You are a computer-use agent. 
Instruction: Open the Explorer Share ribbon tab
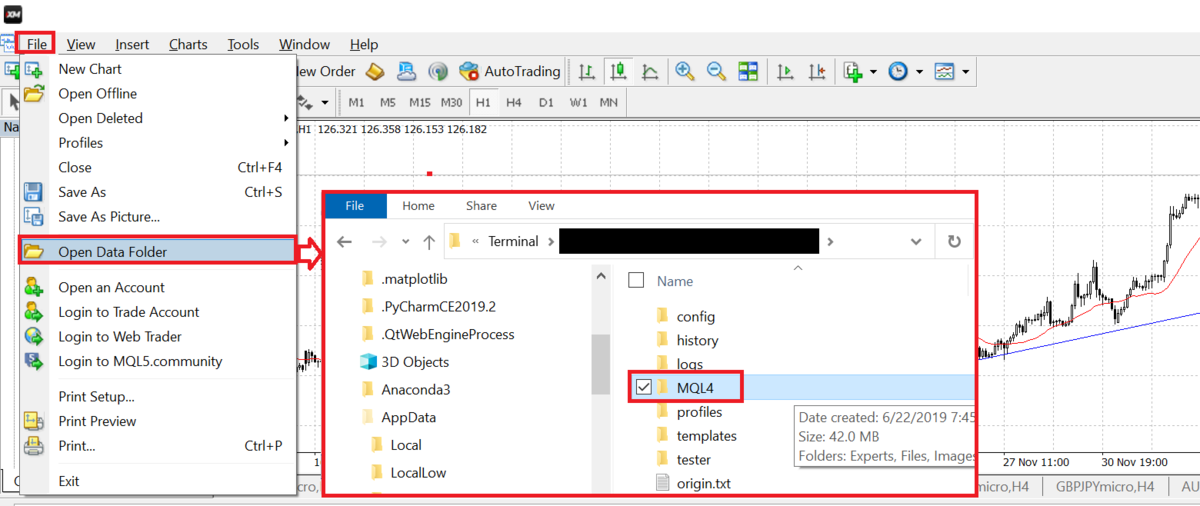[481, 206]
